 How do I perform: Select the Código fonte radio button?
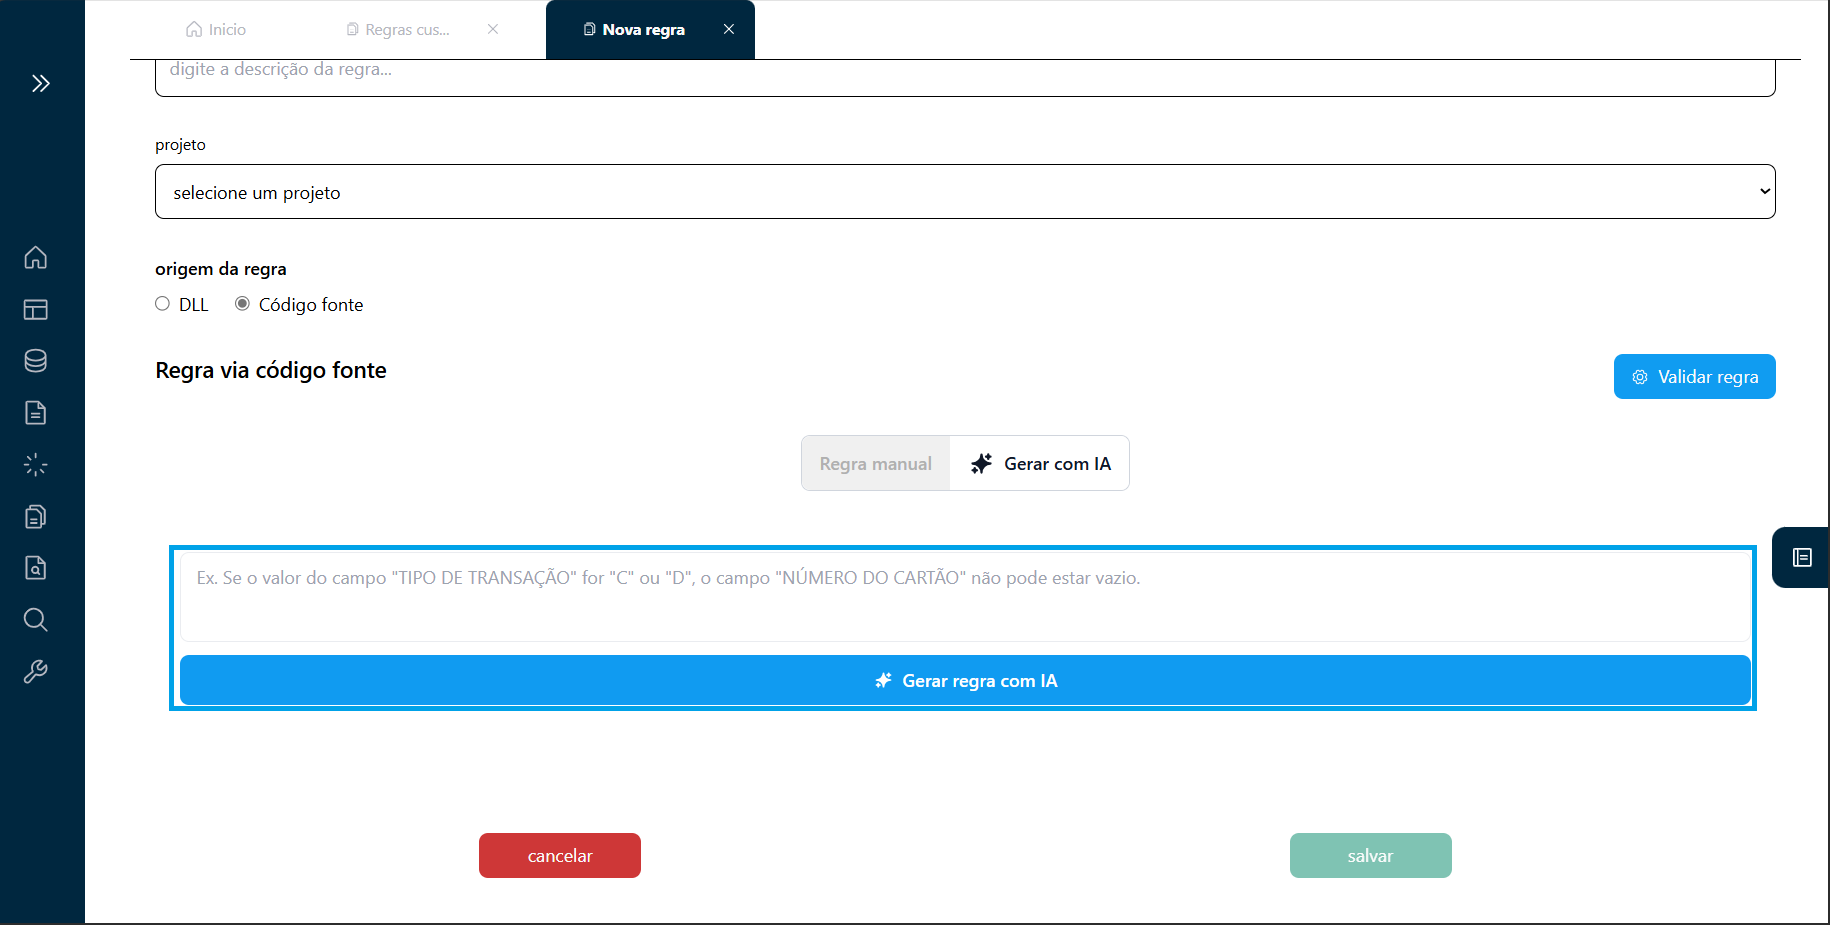coord(242,303)
